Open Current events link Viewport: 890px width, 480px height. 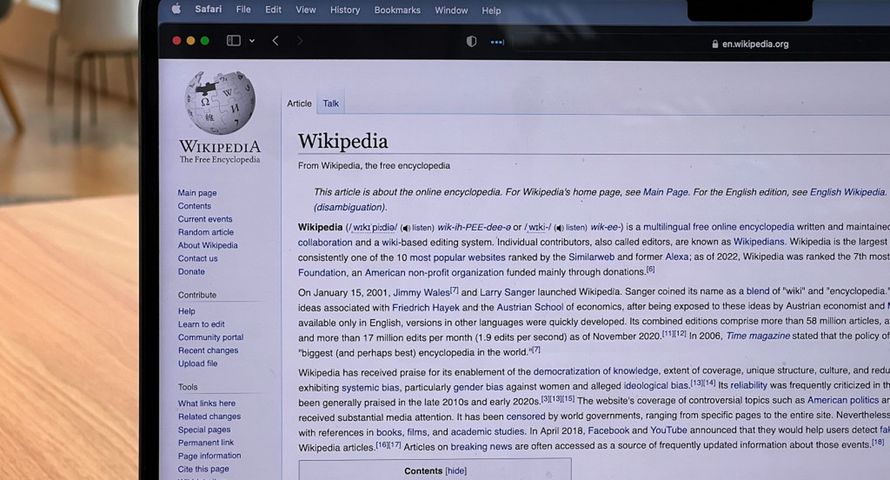tap(205, 219)
